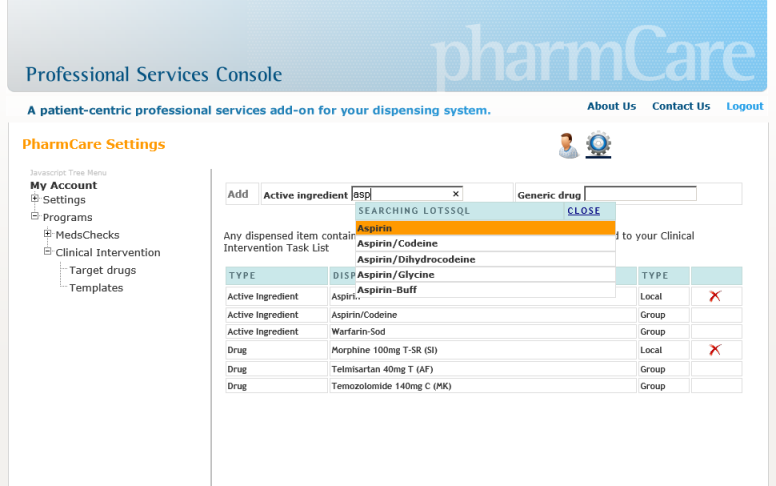
Task: Open the gear settings icon
Action: tap(598, 145)
